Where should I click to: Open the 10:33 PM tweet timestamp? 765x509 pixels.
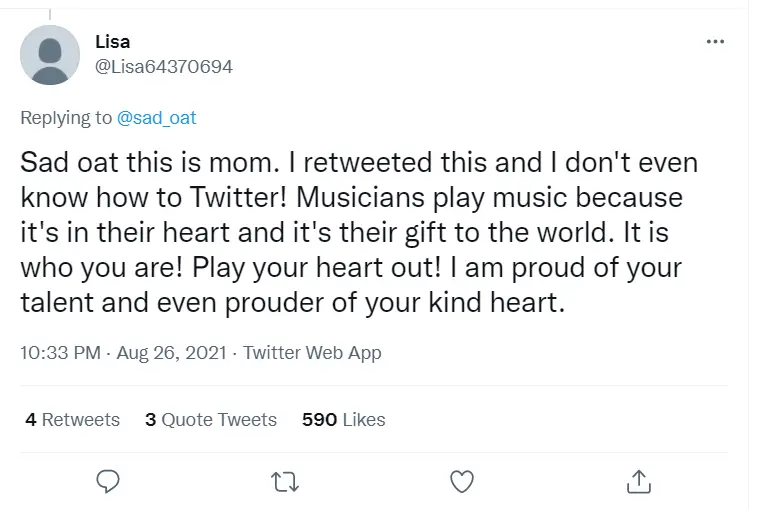(x=61, y=353)
